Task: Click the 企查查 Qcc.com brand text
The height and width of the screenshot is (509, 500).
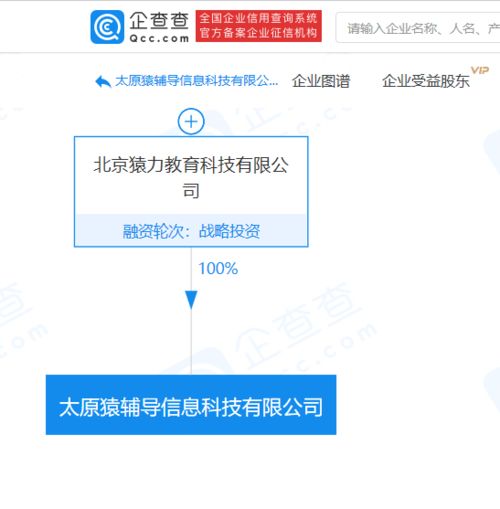Action: coord(159,27)
